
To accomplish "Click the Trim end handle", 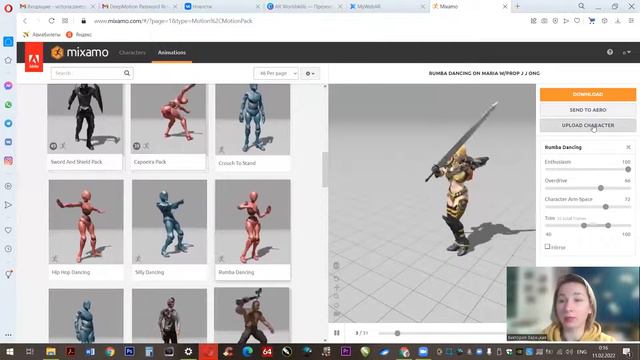I will click(608, 225).
